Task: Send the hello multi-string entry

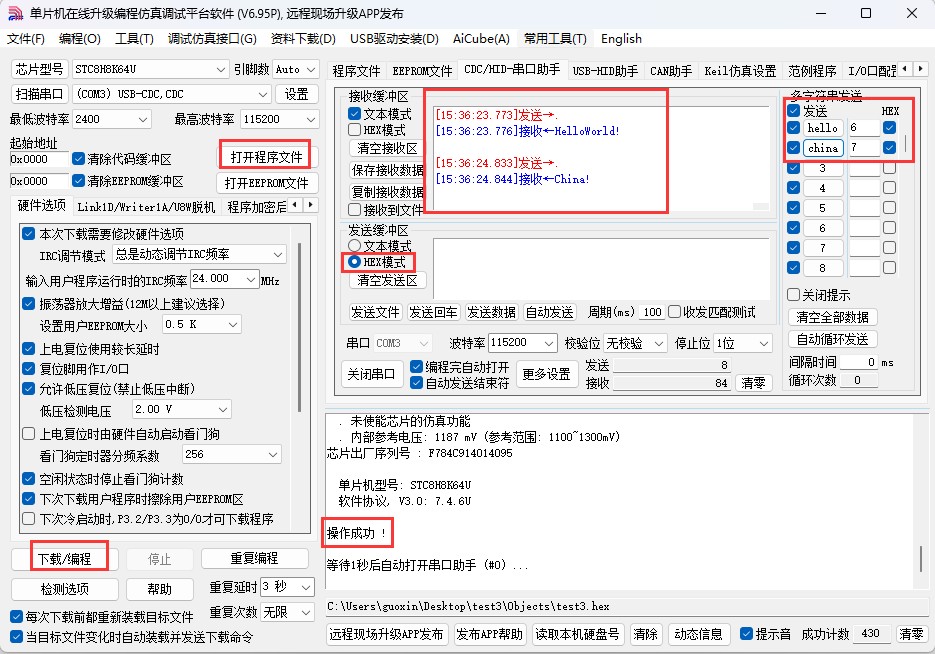Action: [823, 128]
